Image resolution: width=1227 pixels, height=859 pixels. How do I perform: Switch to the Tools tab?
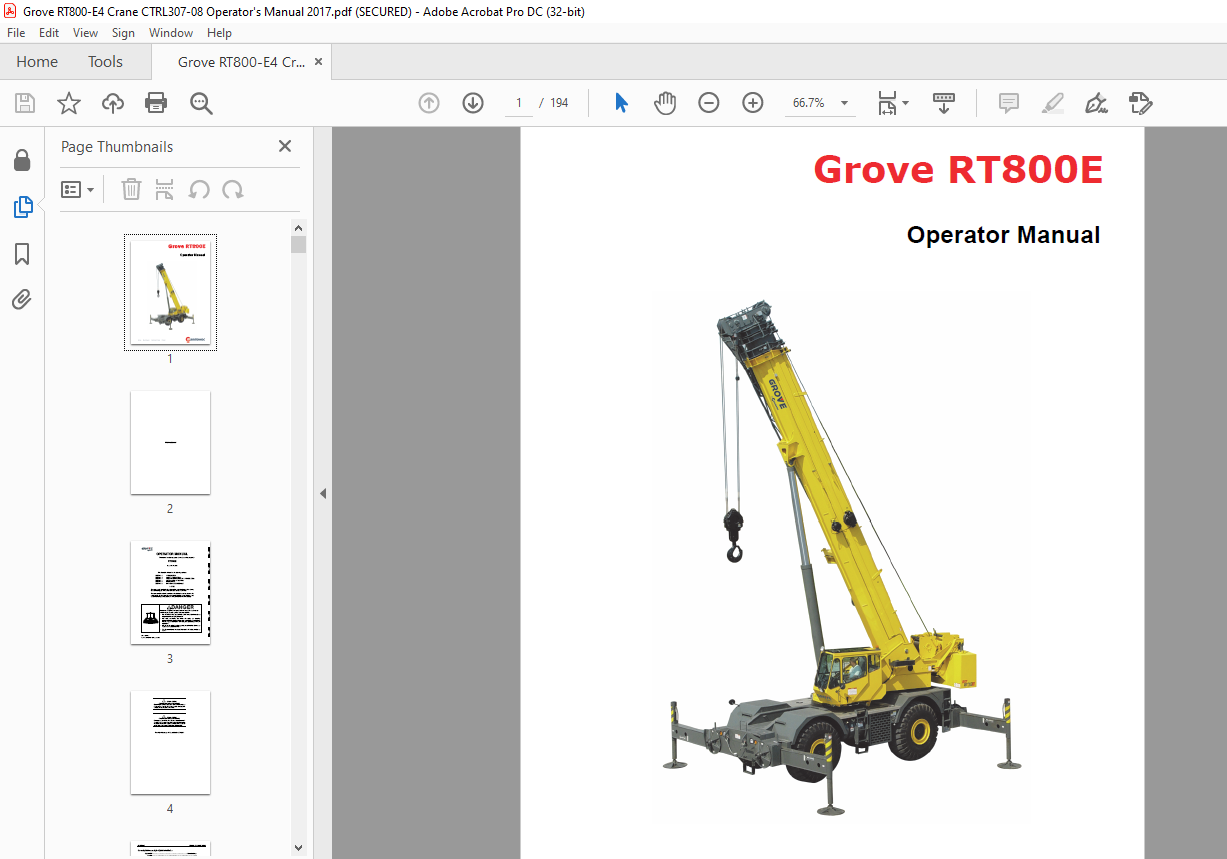coord(105,62)
